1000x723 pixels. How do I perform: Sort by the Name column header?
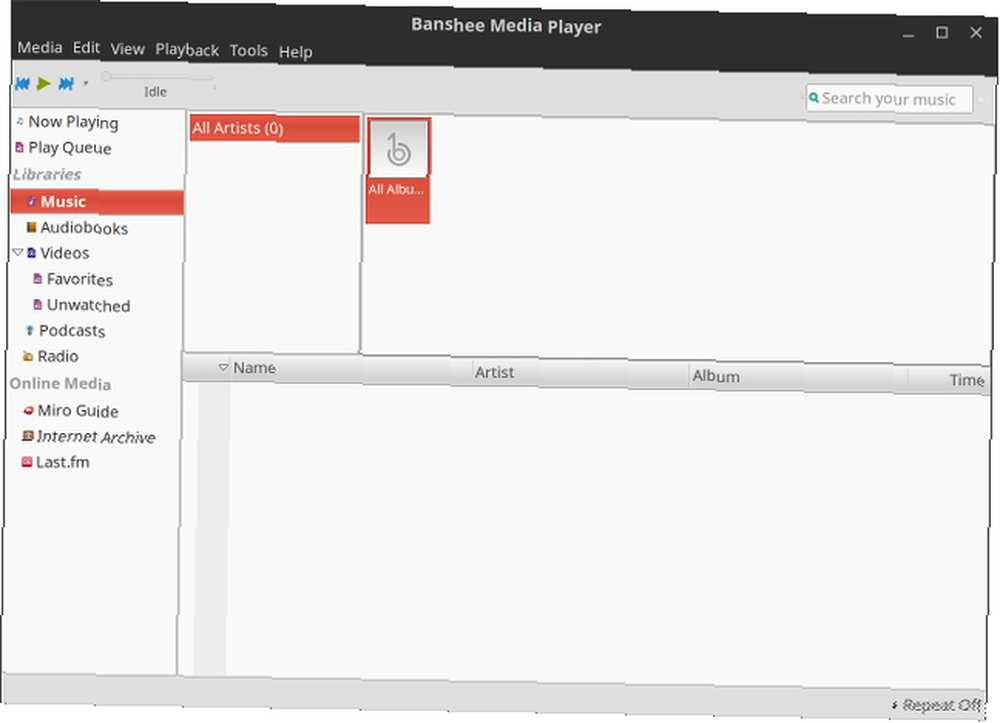tap(254, 368)
